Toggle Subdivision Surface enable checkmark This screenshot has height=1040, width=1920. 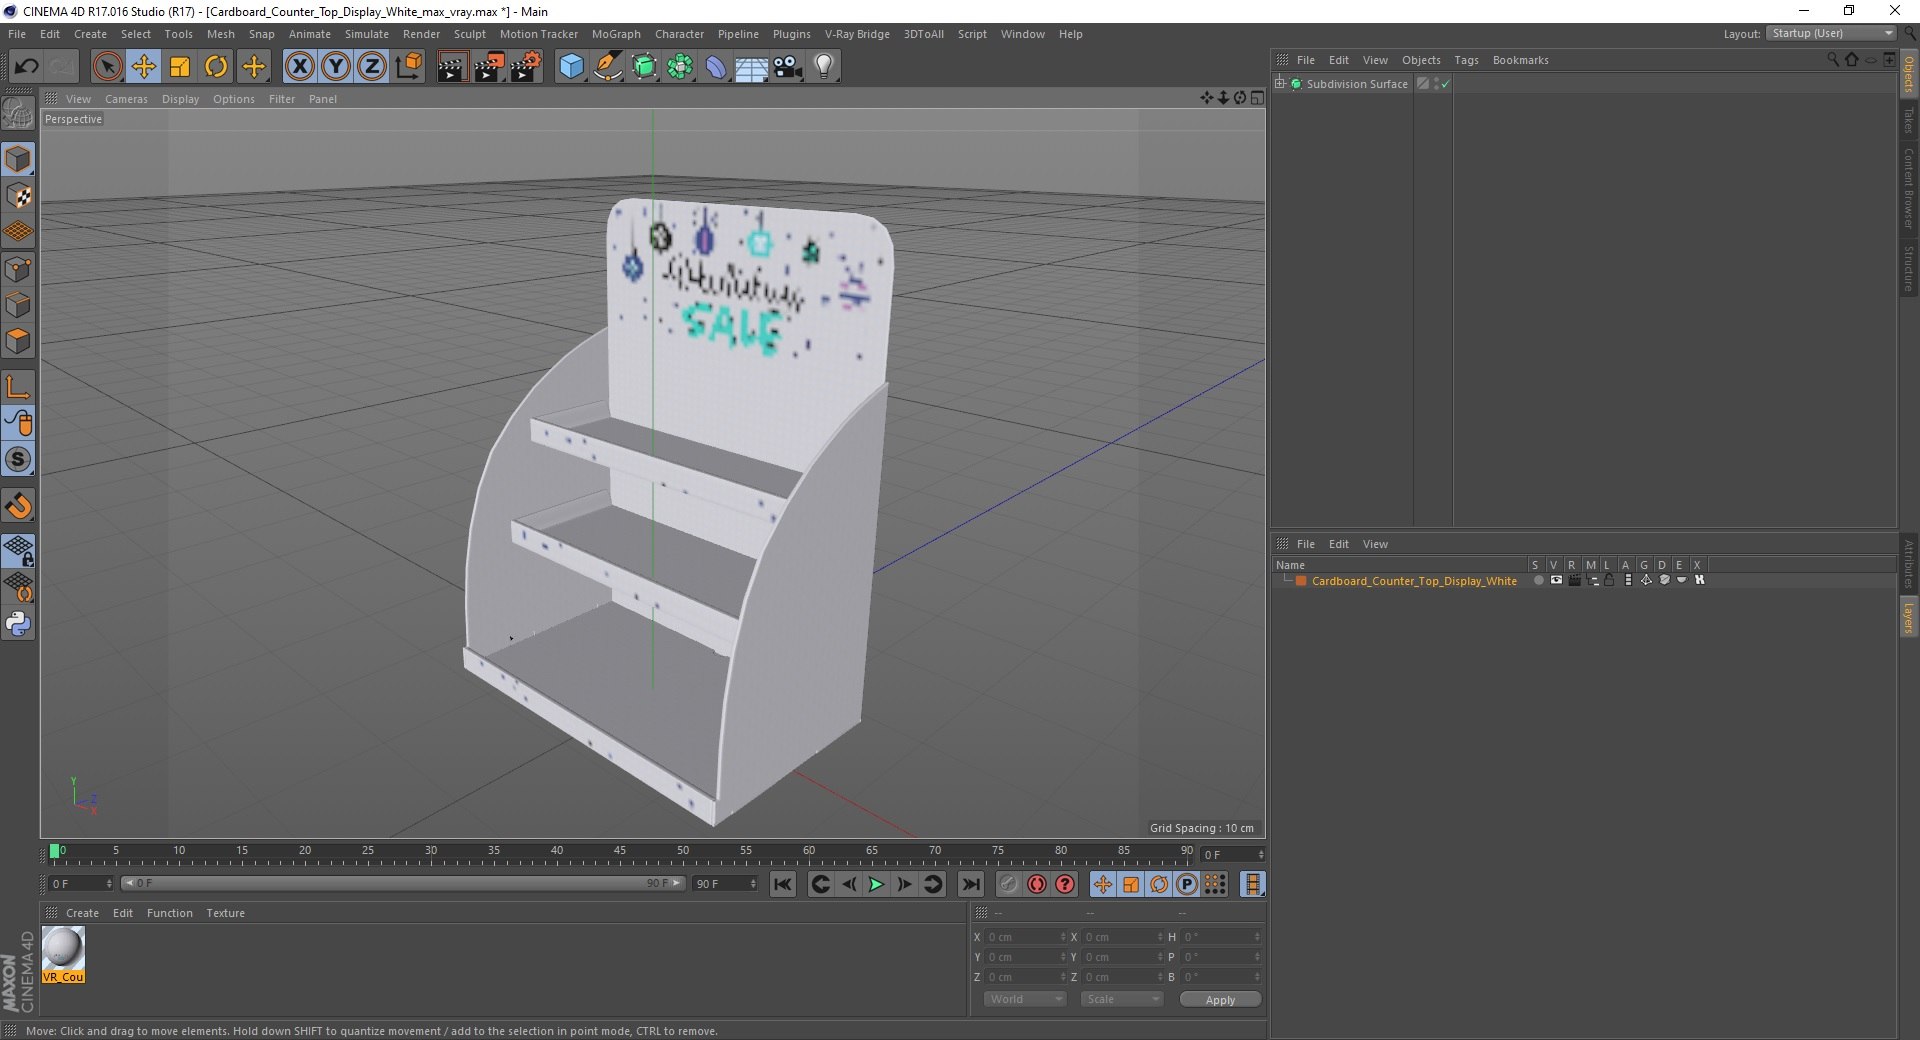(x=1445, y=84)
